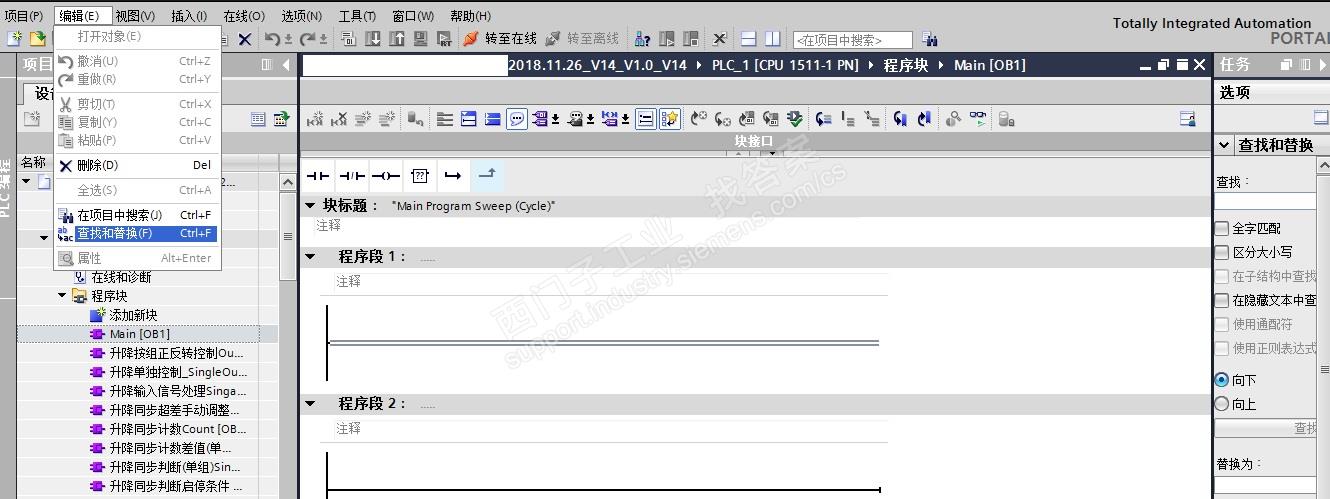Collapse 程序段 1 network

click(310, 257)
